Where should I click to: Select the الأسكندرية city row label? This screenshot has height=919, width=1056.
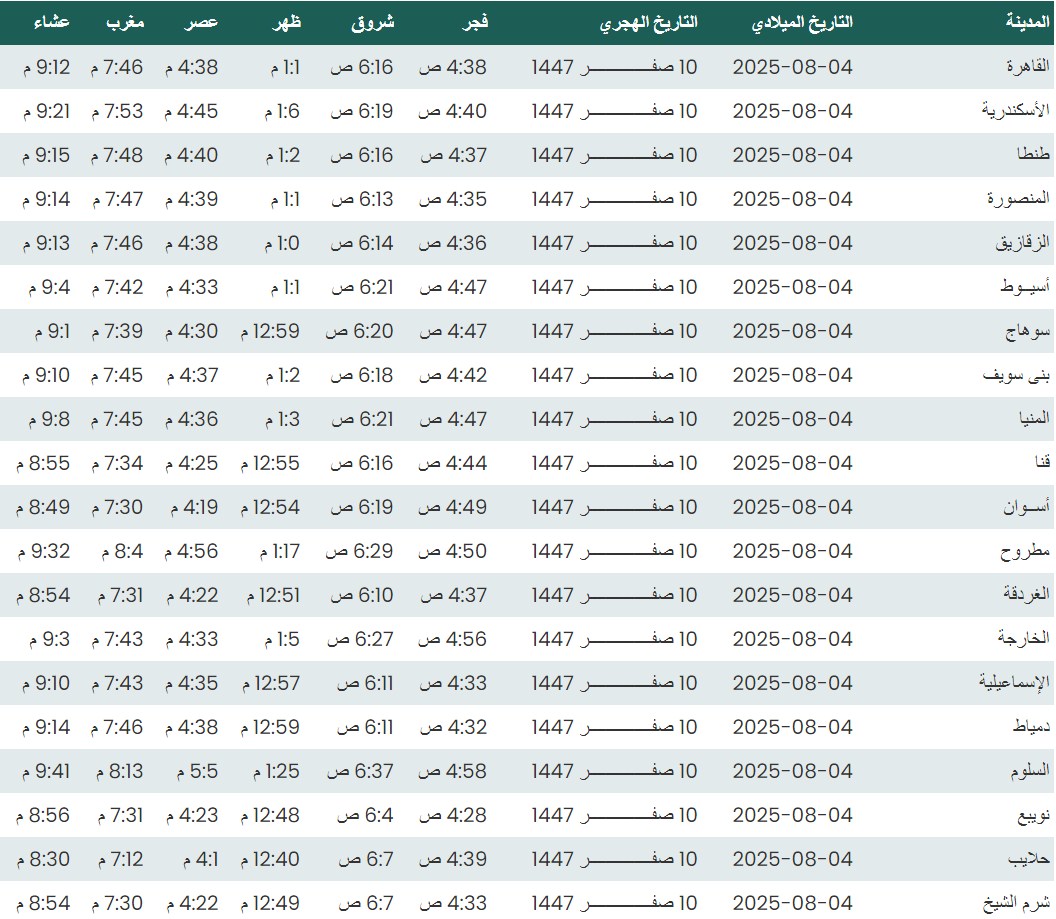[x=1015, y=111]
